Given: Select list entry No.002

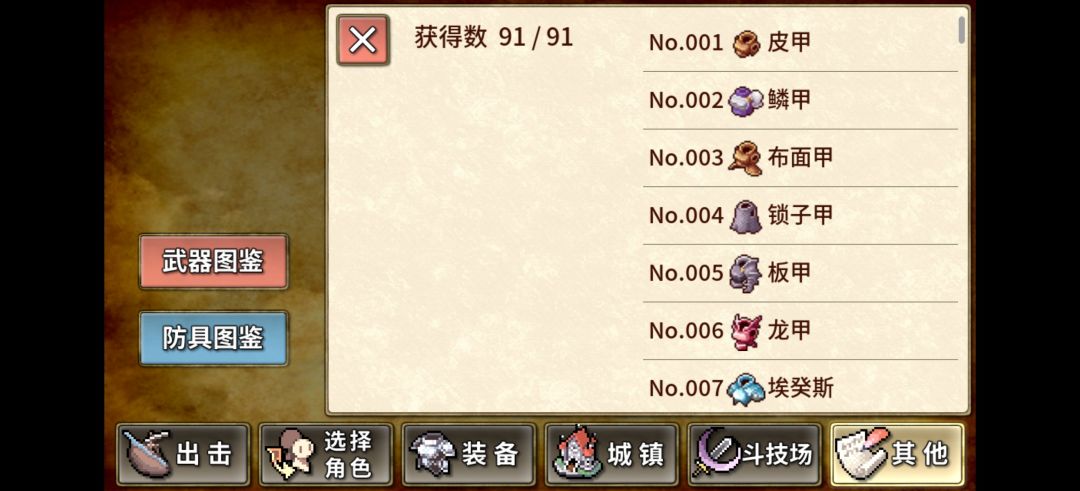Looking at the screenshot, I should [800, 101].
